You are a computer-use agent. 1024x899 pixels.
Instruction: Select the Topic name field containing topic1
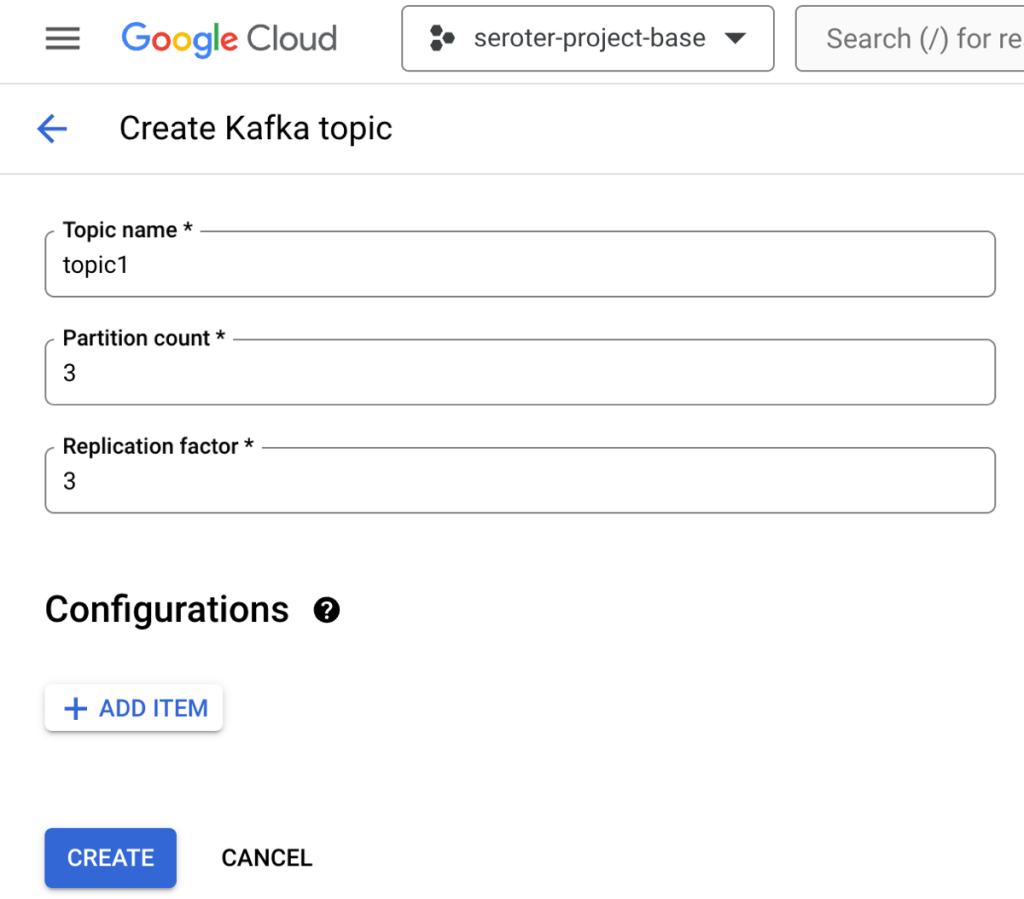click(x=520, y=264)
